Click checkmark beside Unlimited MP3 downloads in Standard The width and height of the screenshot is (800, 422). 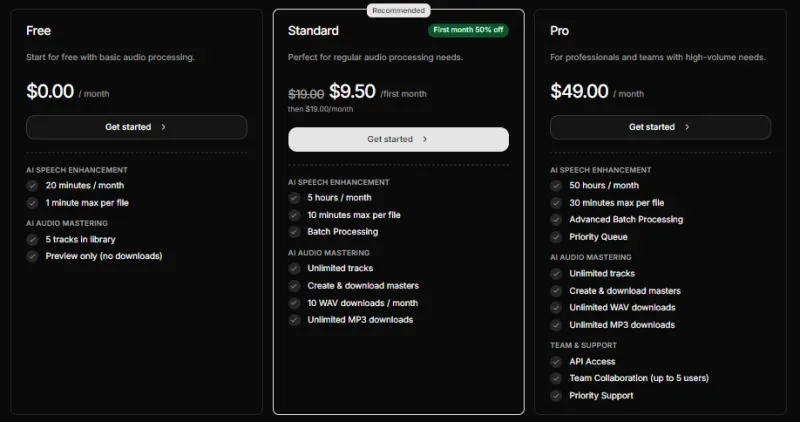pyautogui.click(x=294, y=320)
